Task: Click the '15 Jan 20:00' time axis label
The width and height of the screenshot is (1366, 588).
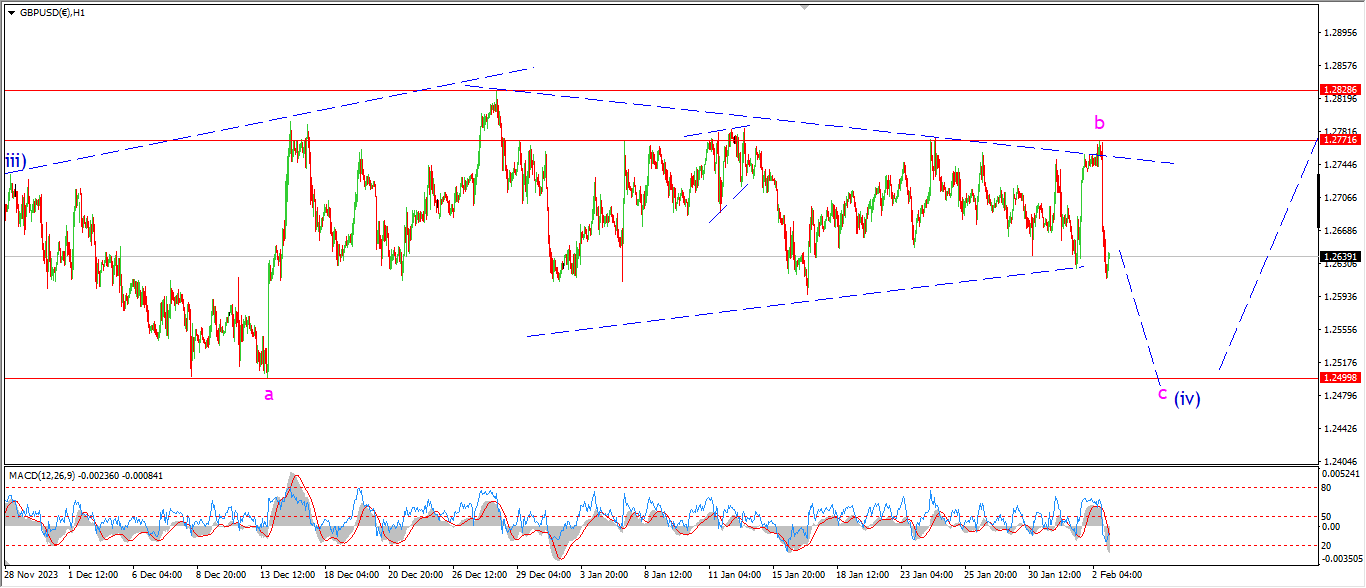Action: point(796,576)
